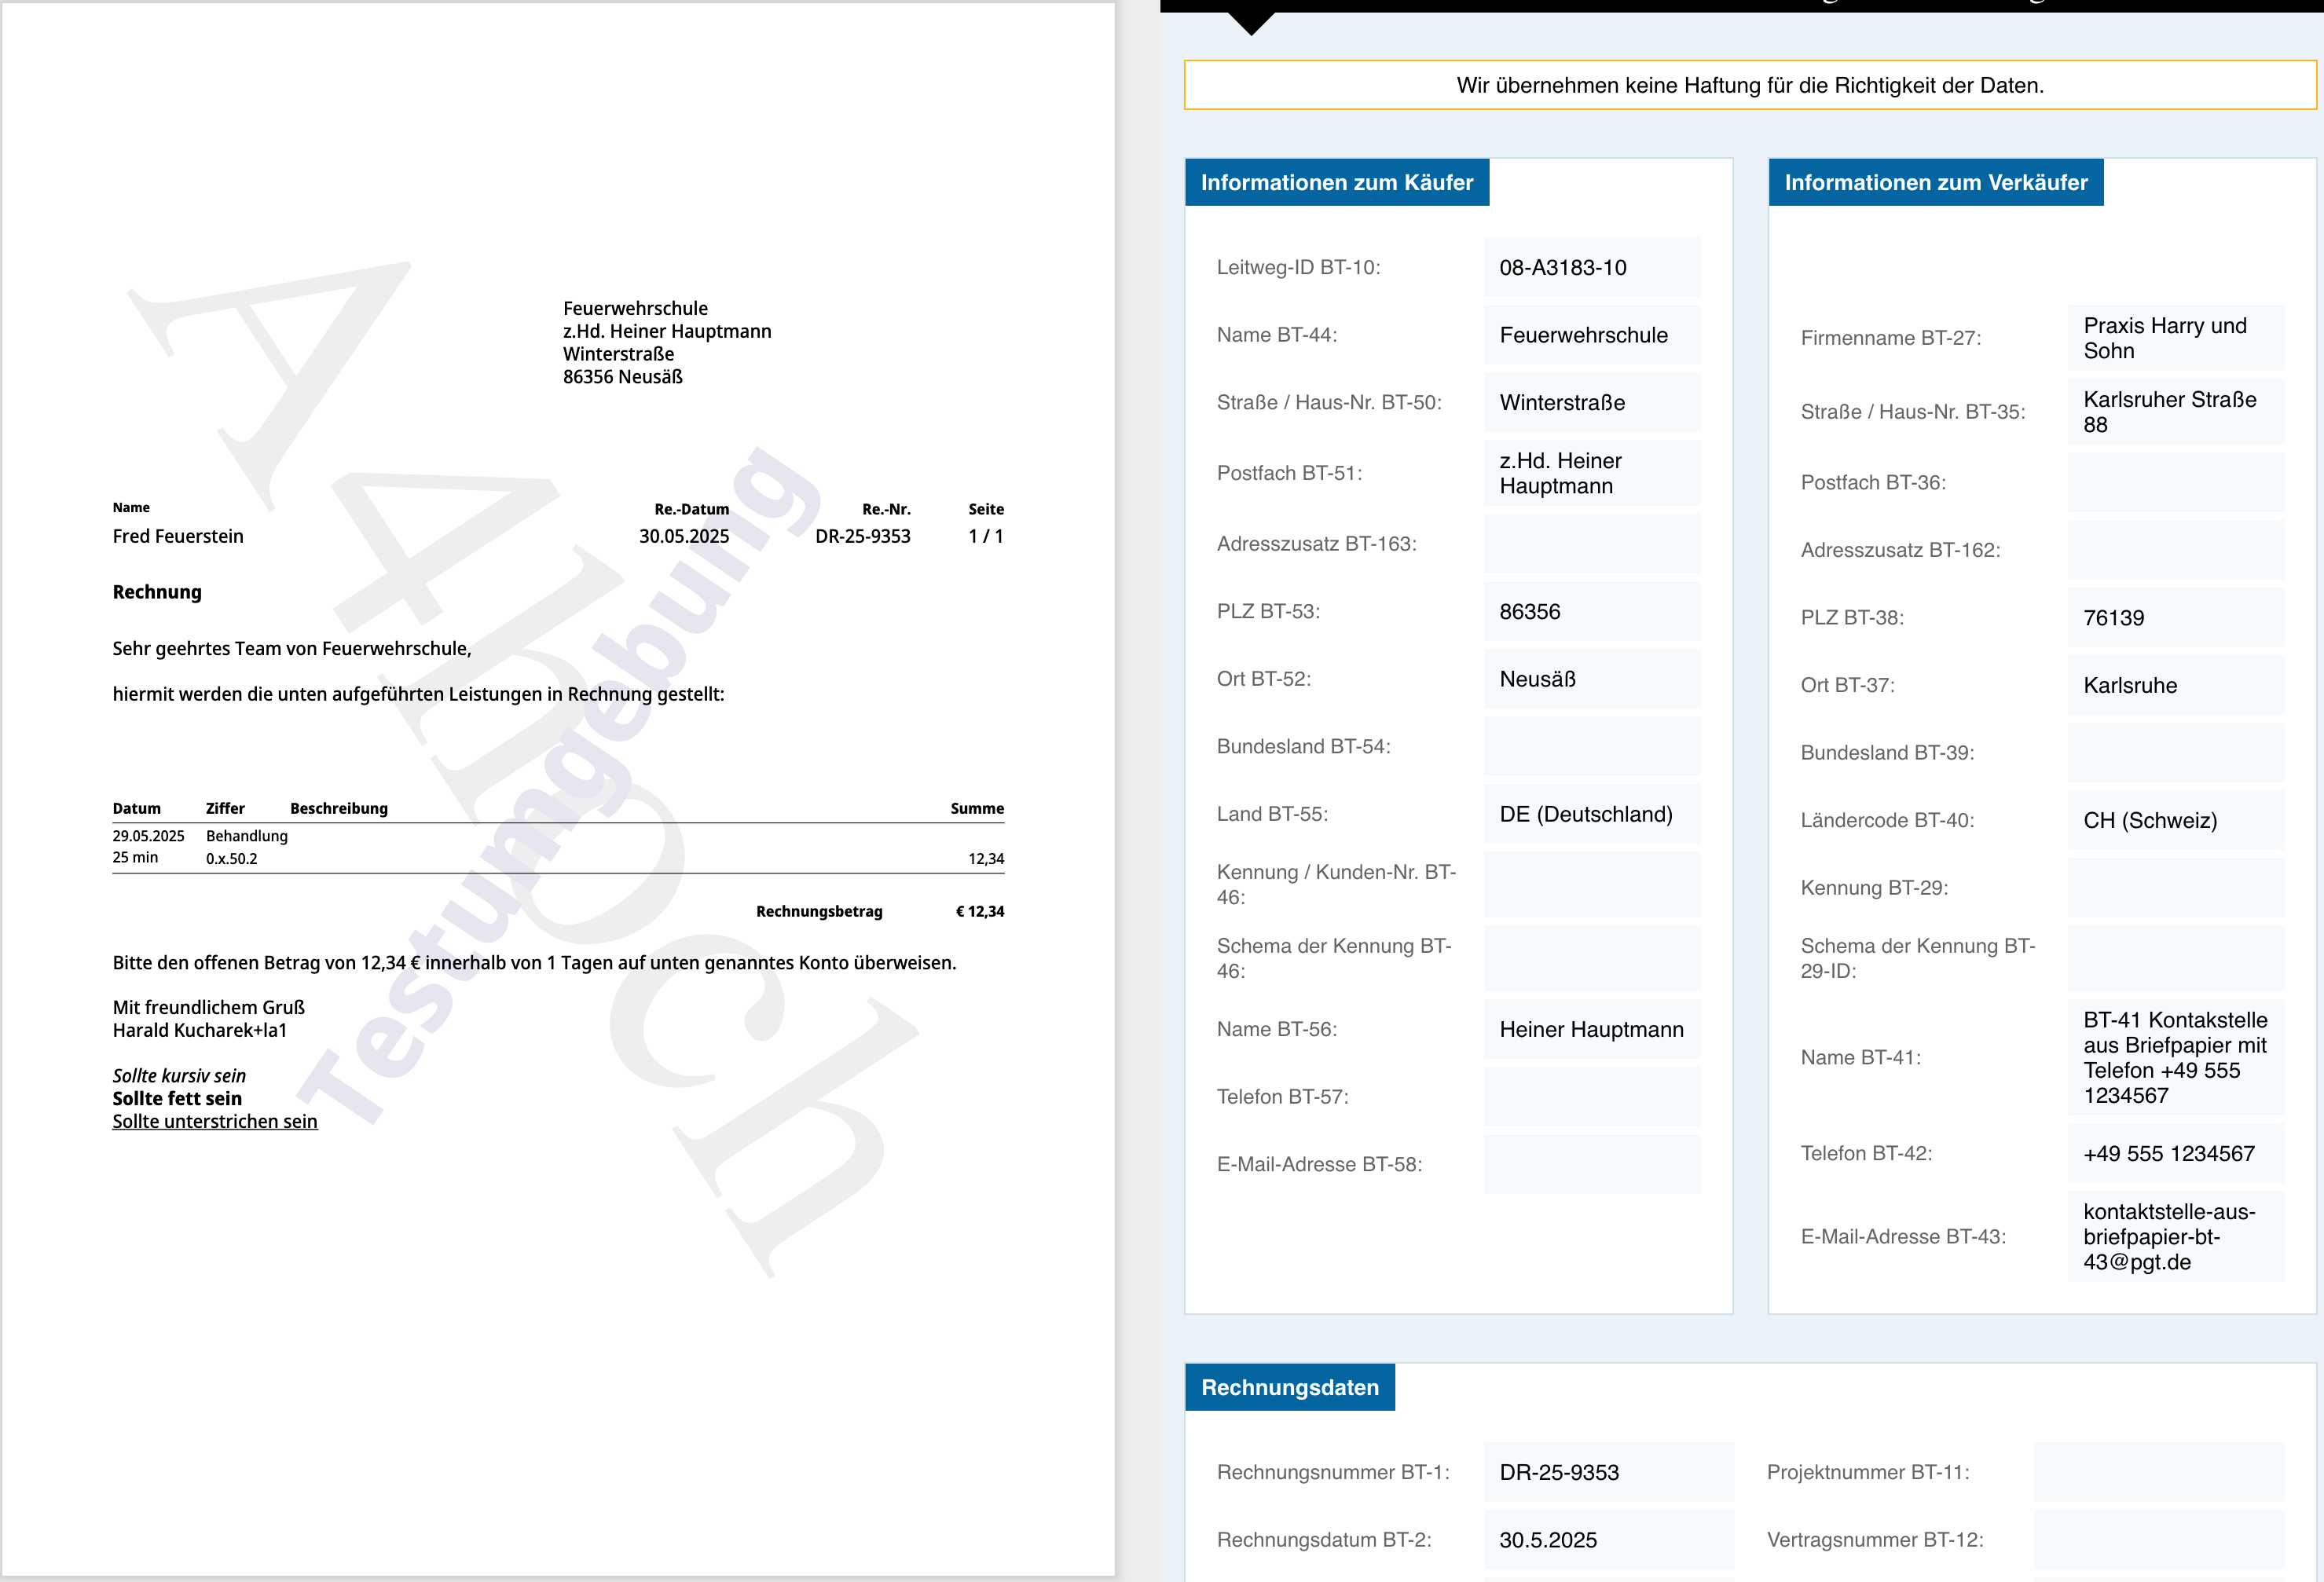The image size is (2324, 1582).
Task: Click the Leitweg-ID value 08-A3183-10
Action: (x=1592, y=267)
